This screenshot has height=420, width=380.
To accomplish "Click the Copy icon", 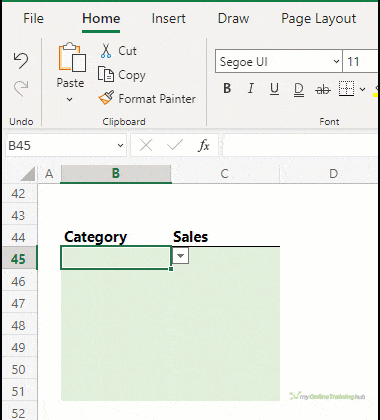I will pyautogui.click(x=106, y=74).
